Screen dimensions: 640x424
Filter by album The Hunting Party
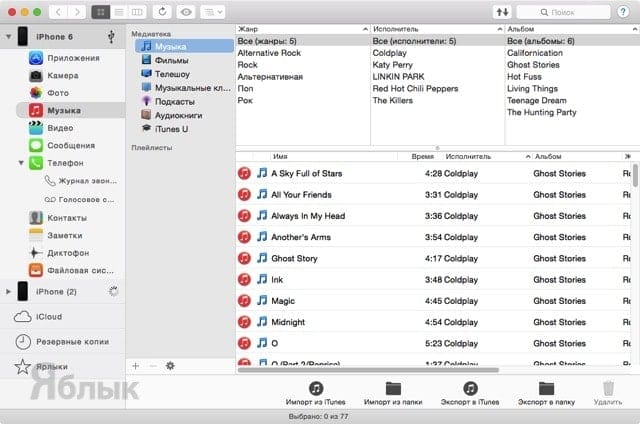point(542,112)
